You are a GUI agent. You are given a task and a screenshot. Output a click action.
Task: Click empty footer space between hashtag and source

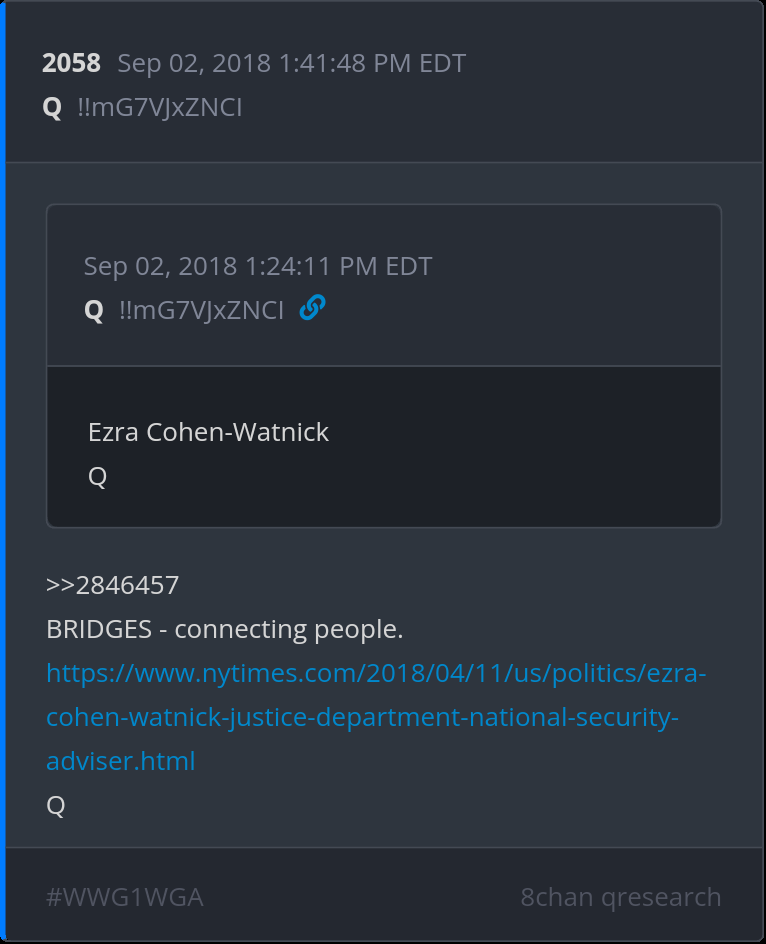360,897
